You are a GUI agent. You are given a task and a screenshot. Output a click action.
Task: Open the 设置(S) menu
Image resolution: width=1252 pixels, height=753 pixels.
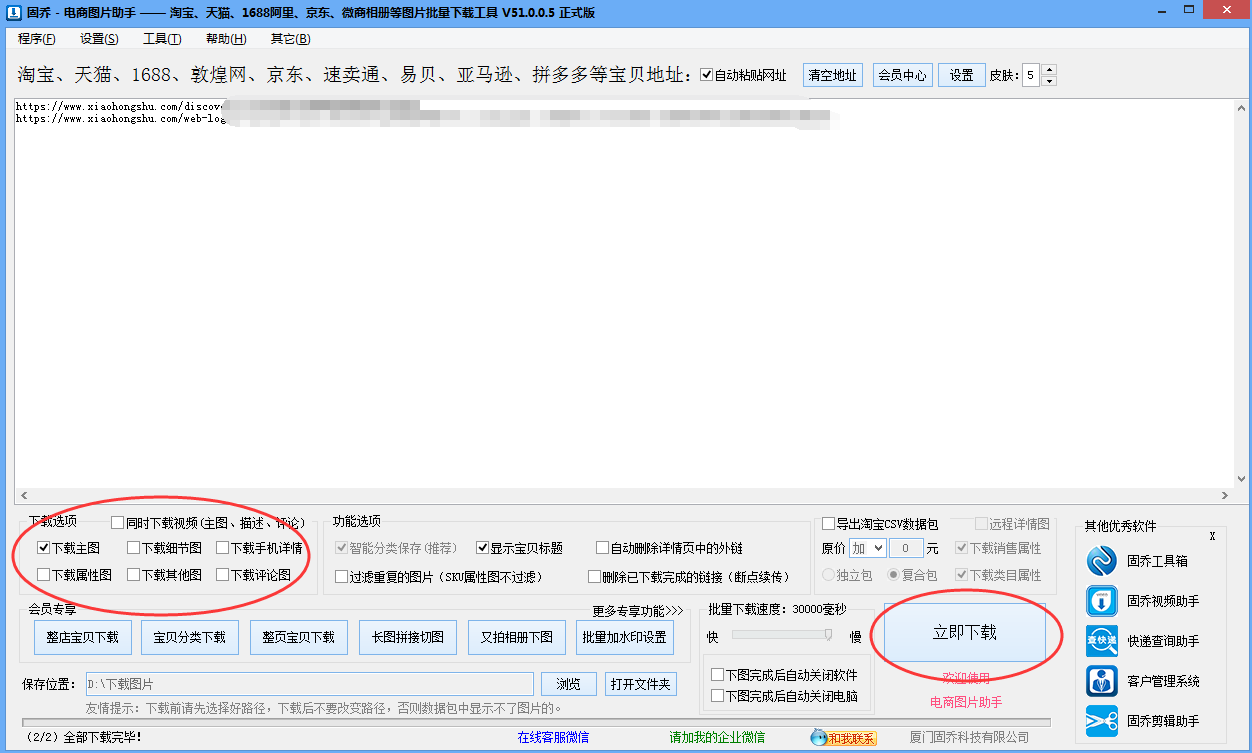tap(99, 39)
